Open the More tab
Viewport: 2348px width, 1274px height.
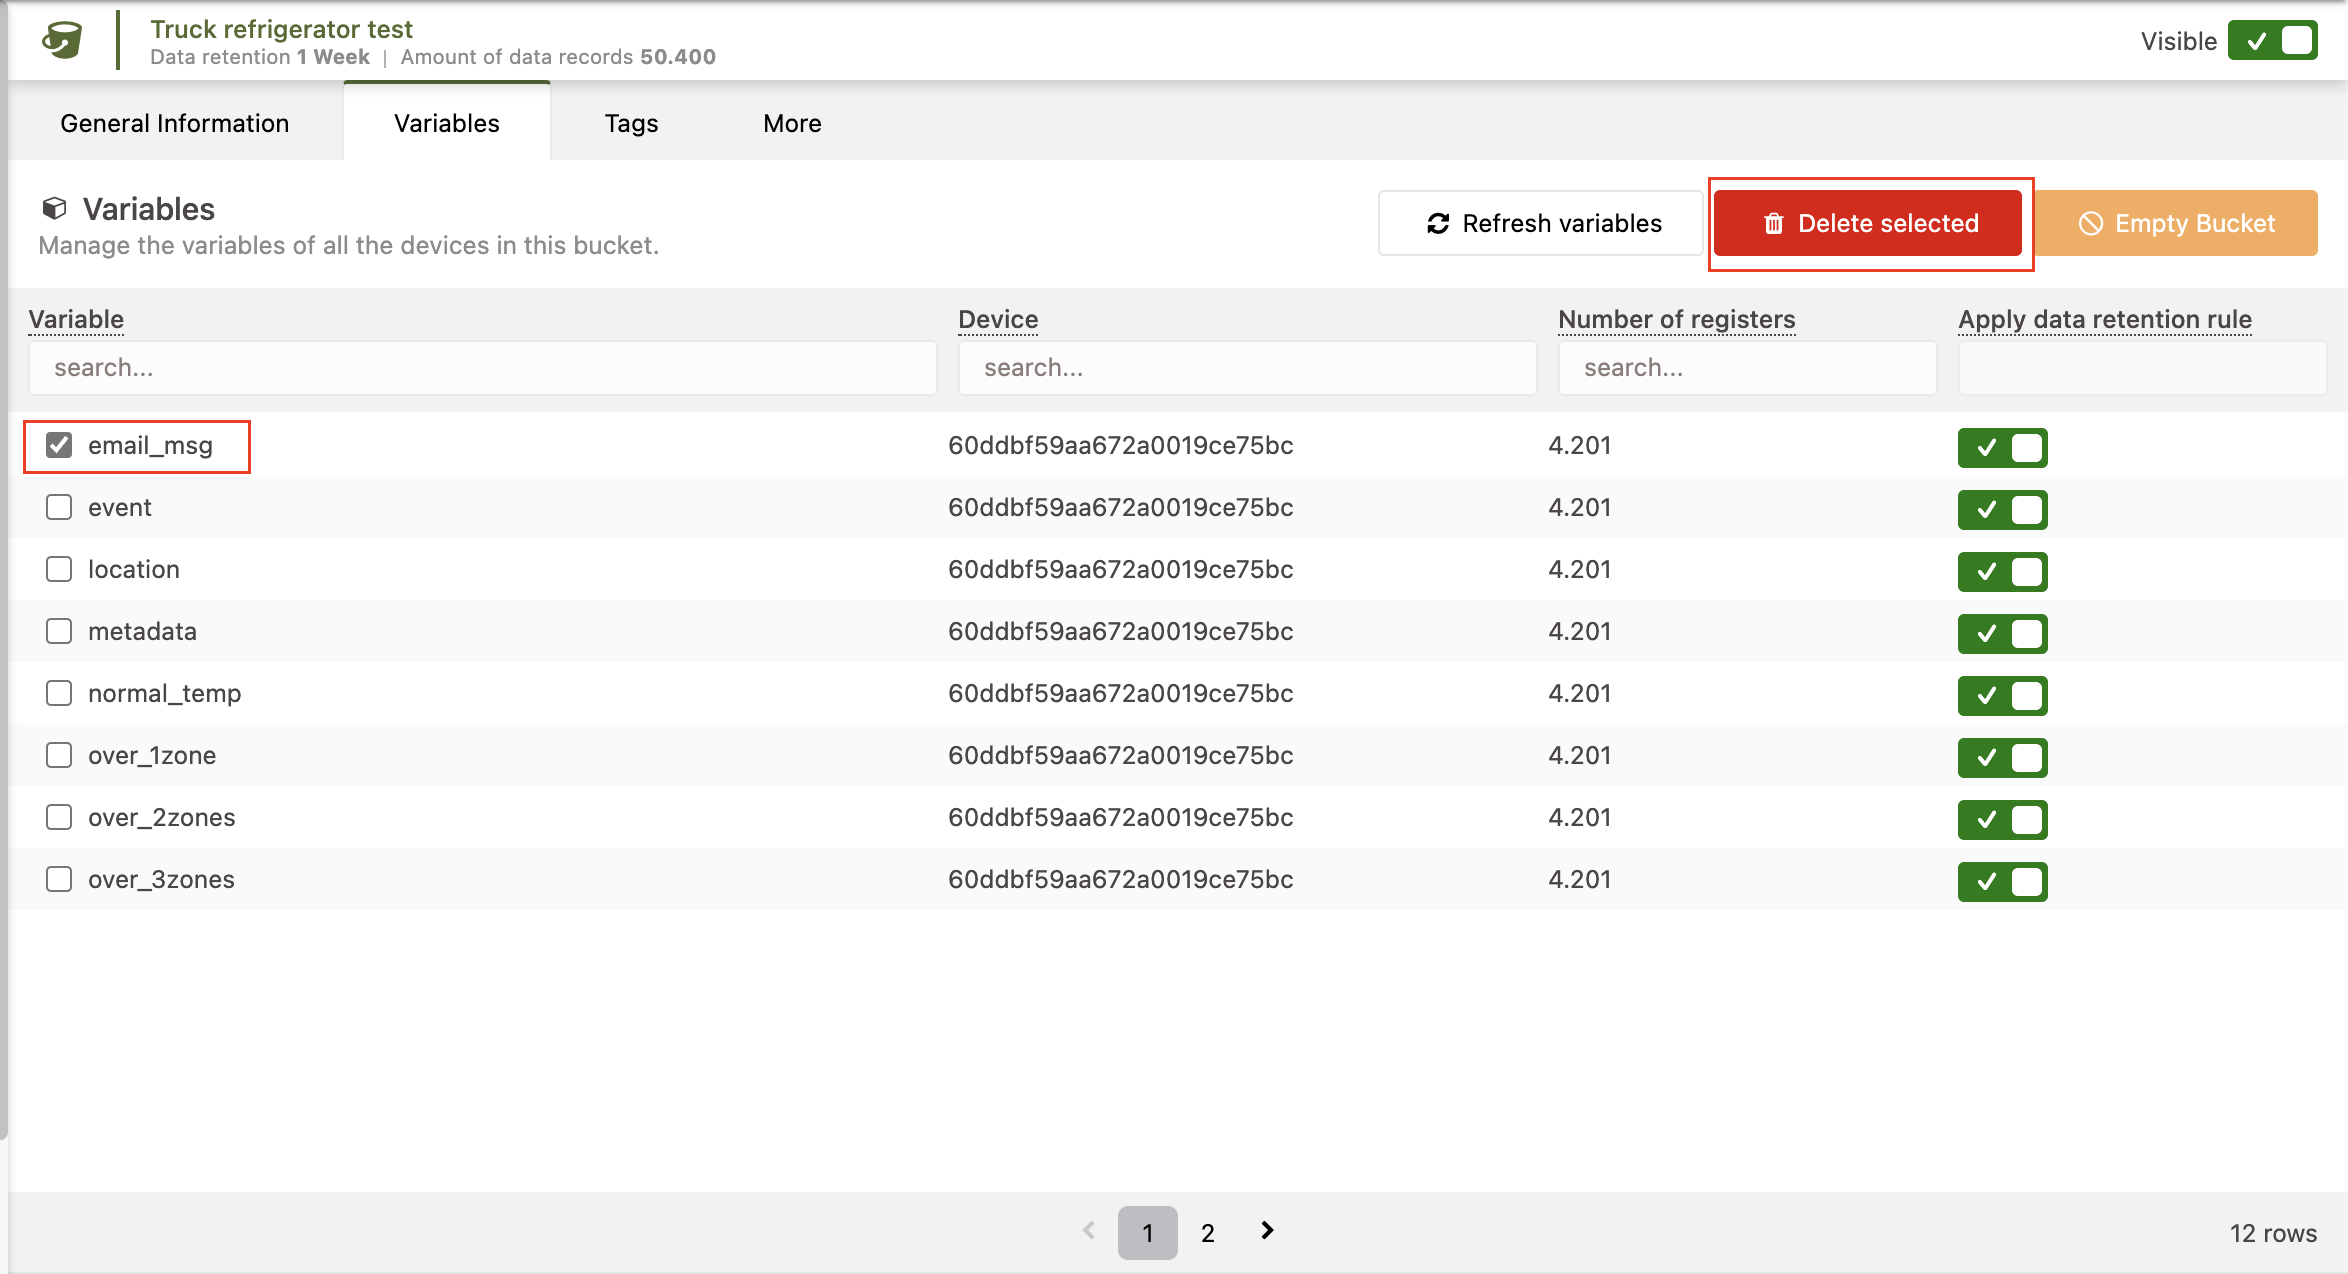pos(792,123)
